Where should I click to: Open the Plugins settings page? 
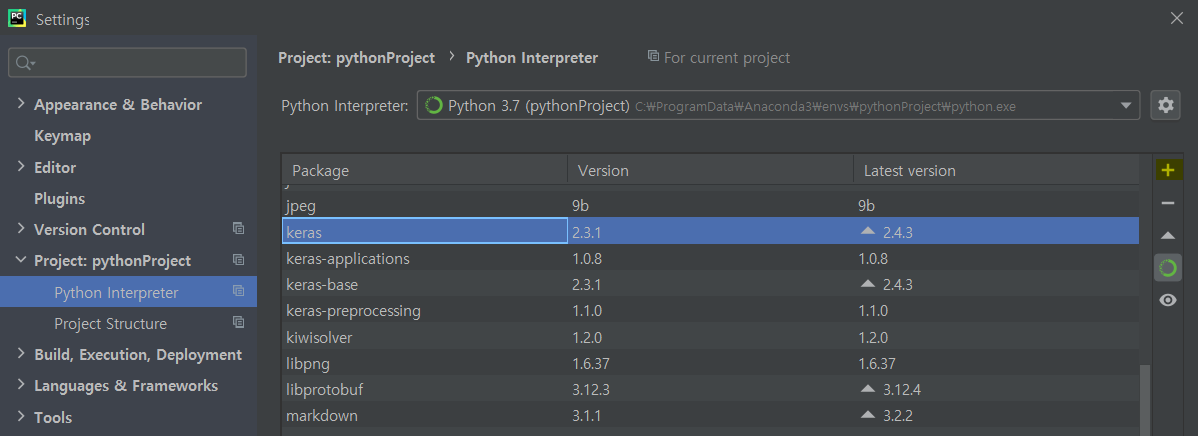point(60,199)
